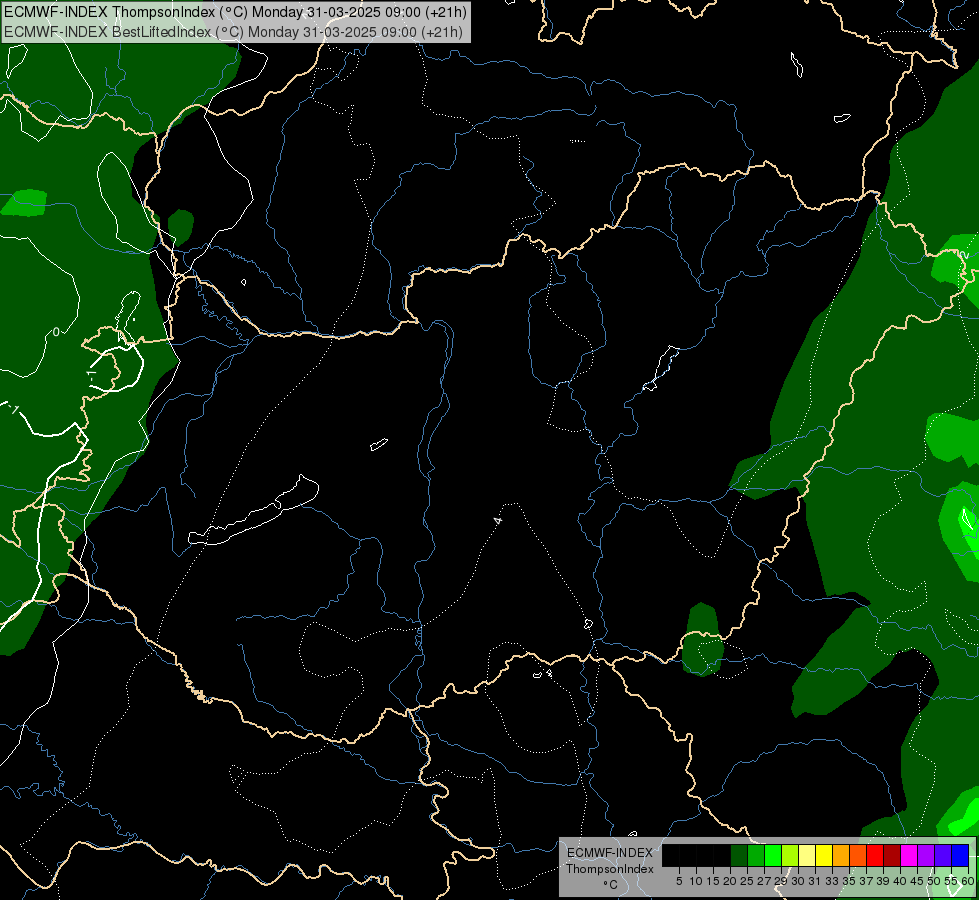979x900 pixels.
Task: Click the legend tick value '45'
Action: (x=917, y=881)
